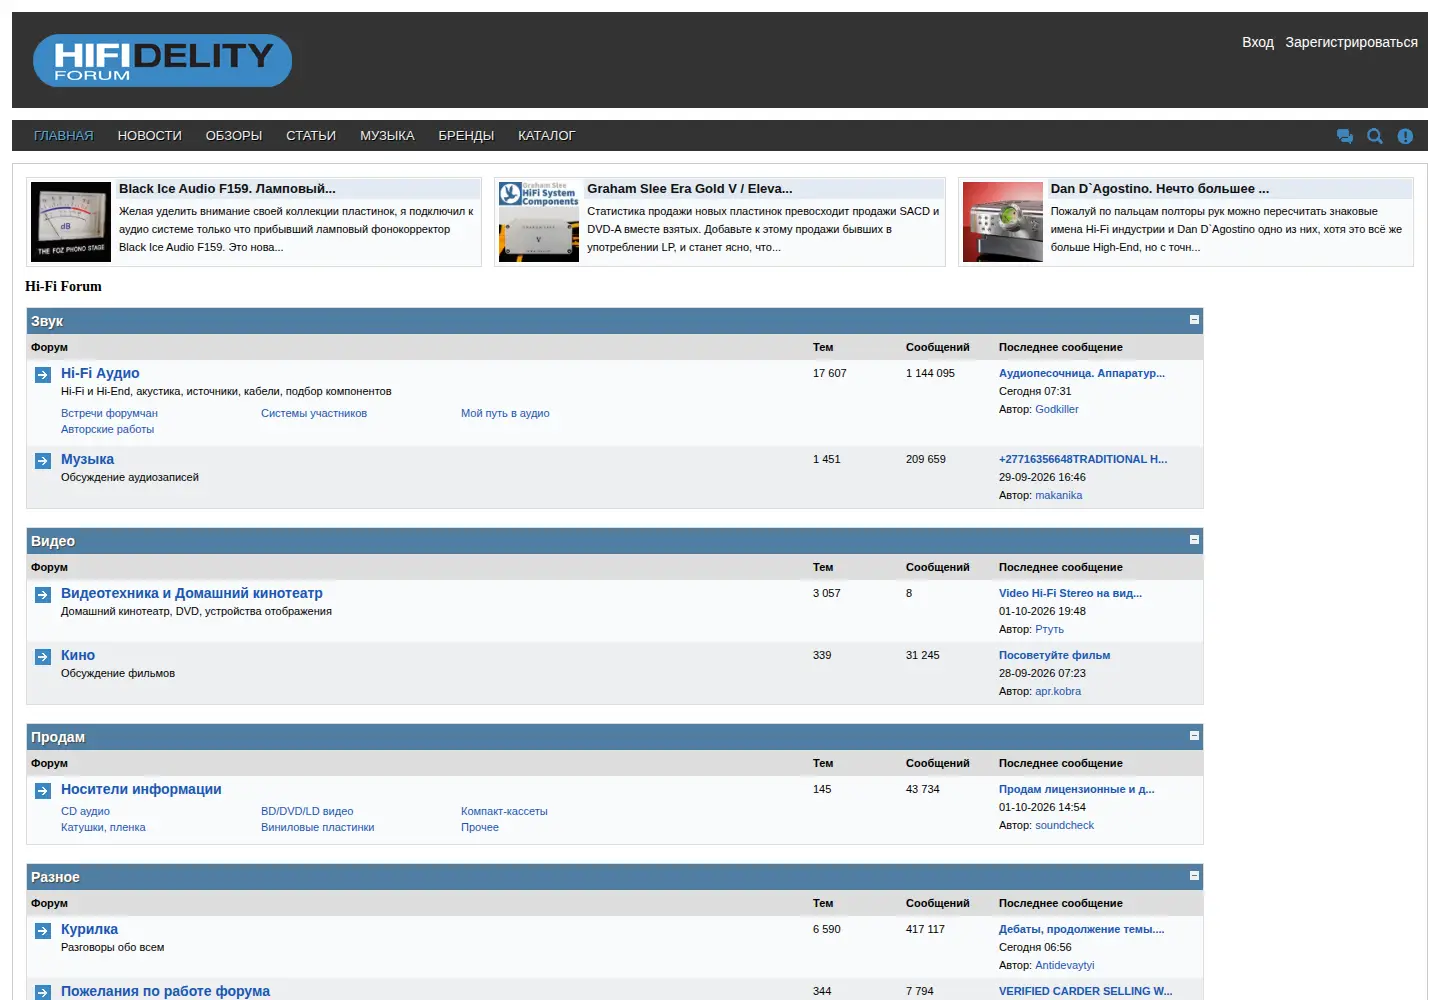Collapse the Разное category
The height and width of the screenshot is (1000, 1440).
1194,876
